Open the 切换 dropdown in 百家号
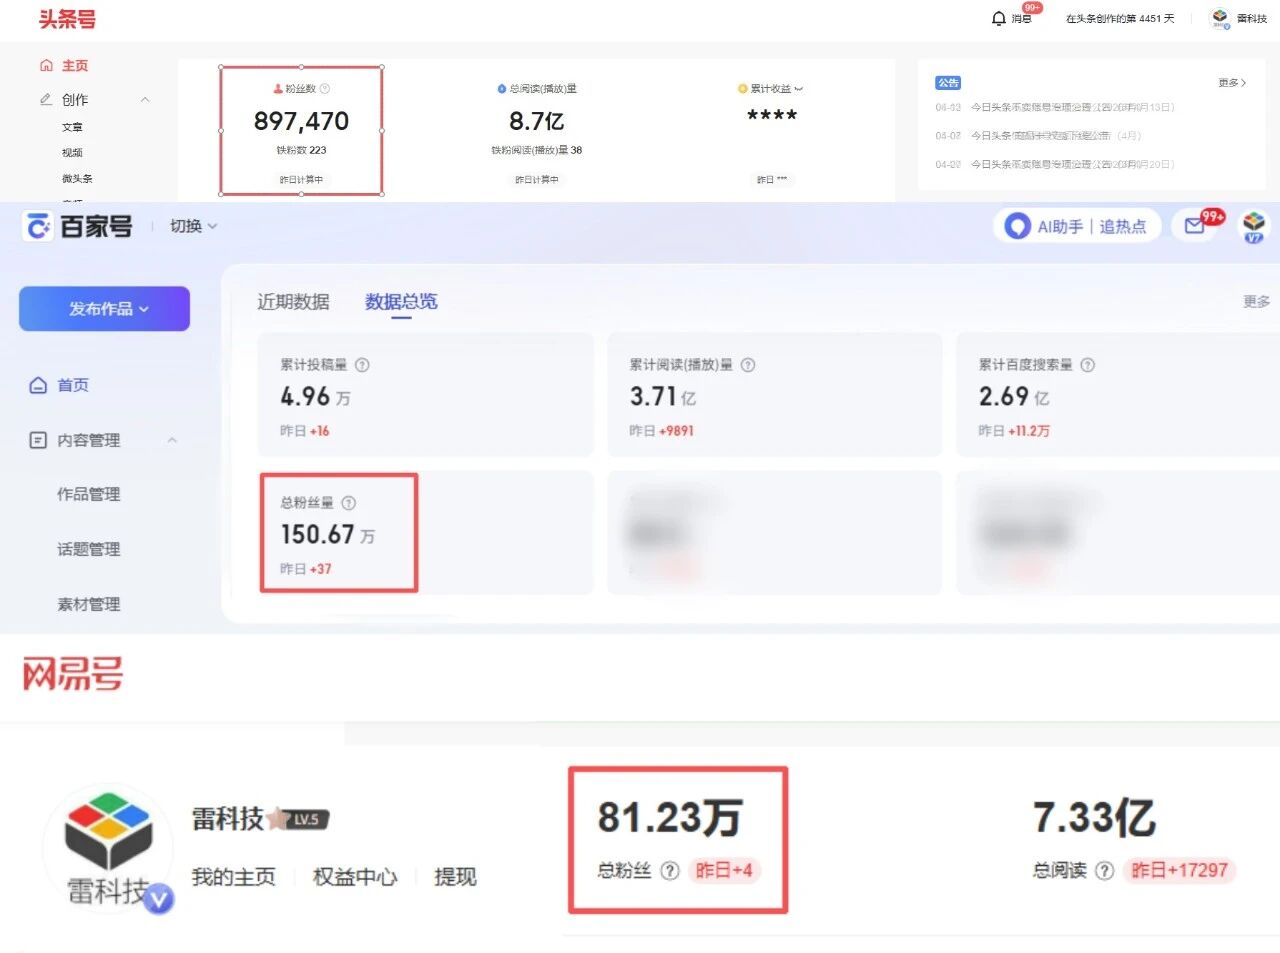The height and width of the screenshot is (953, 1280). (193, 226)
